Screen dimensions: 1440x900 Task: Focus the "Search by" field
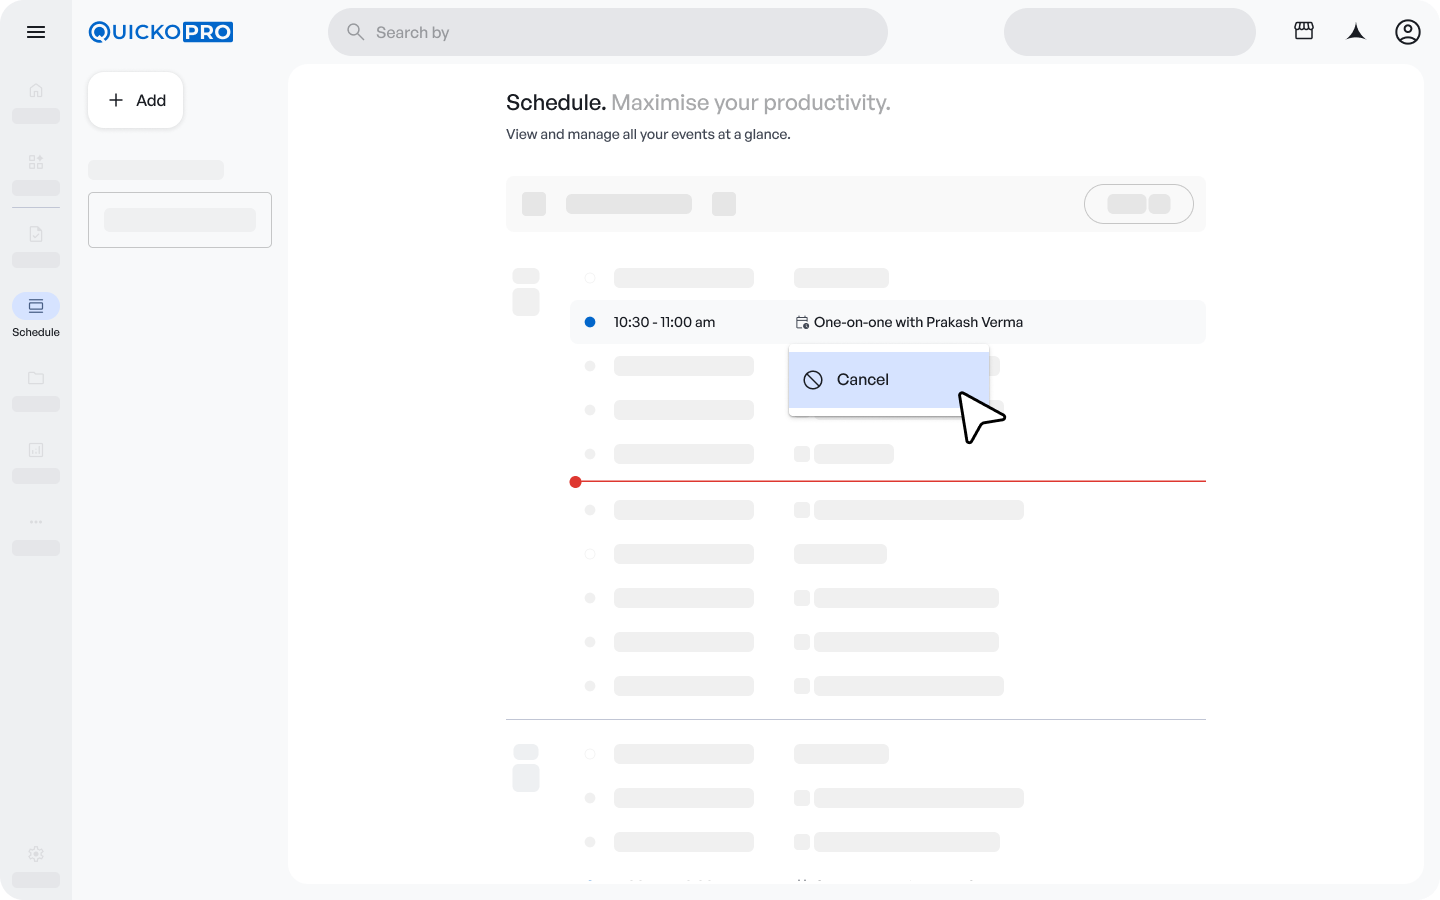tap(608, 32)
